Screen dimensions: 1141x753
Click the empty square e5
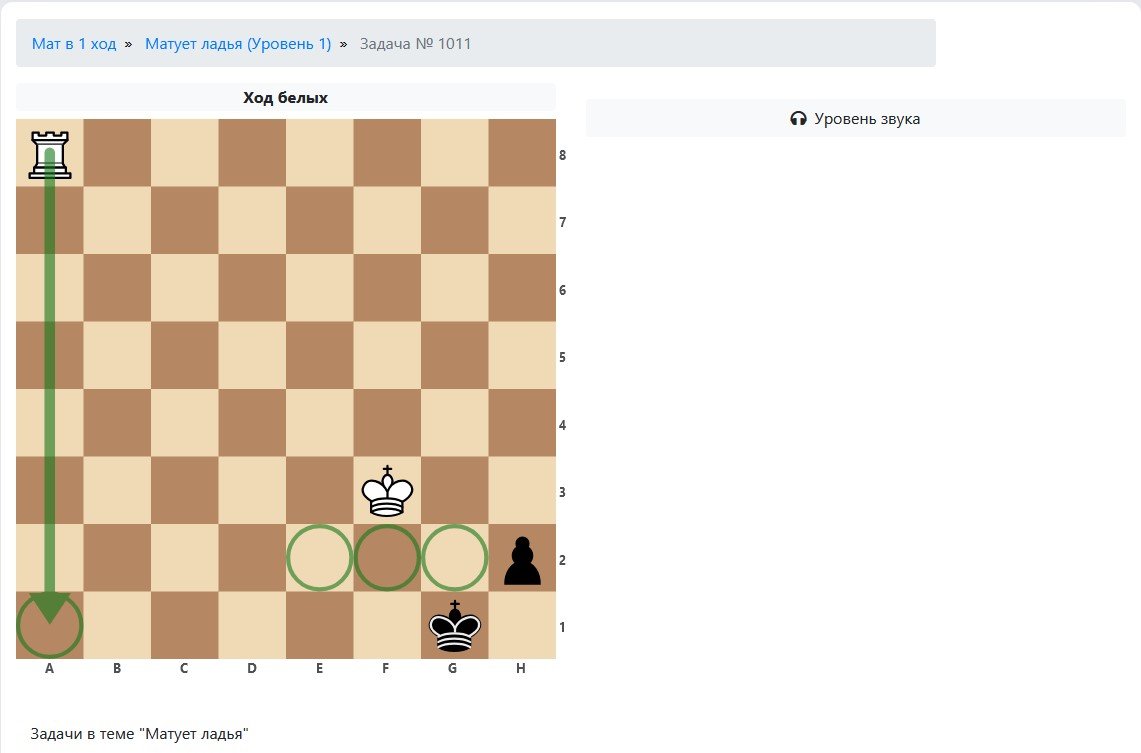(320, 356)
